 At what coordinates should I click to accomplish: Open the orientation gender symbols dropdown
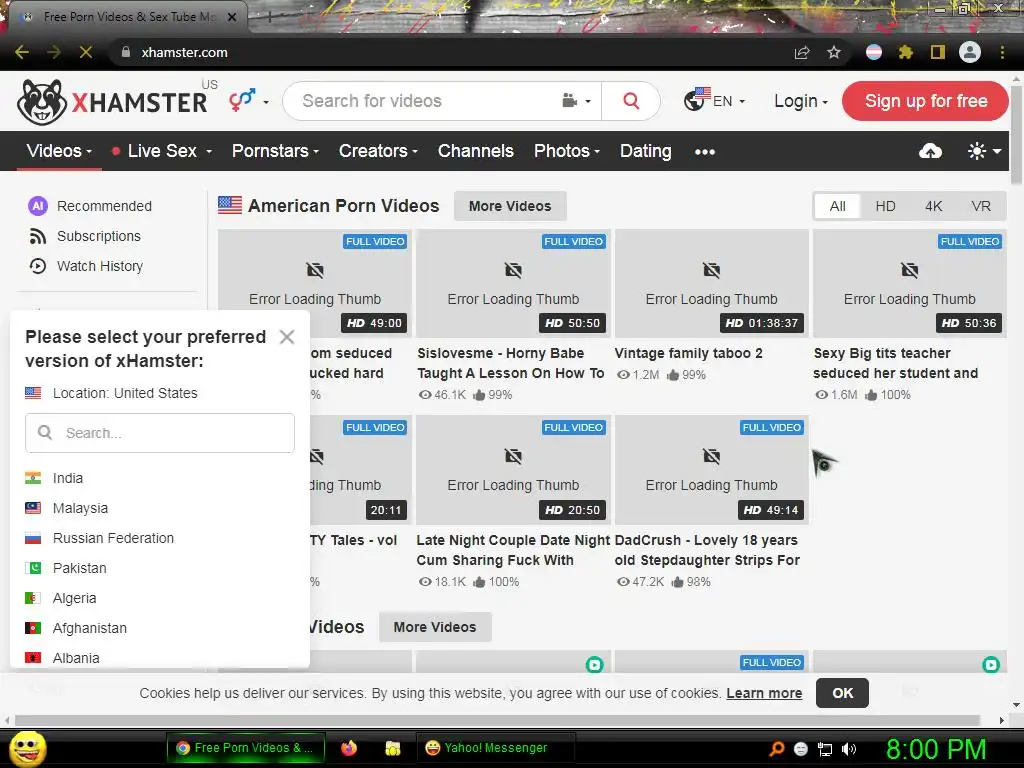coord(249,101)
